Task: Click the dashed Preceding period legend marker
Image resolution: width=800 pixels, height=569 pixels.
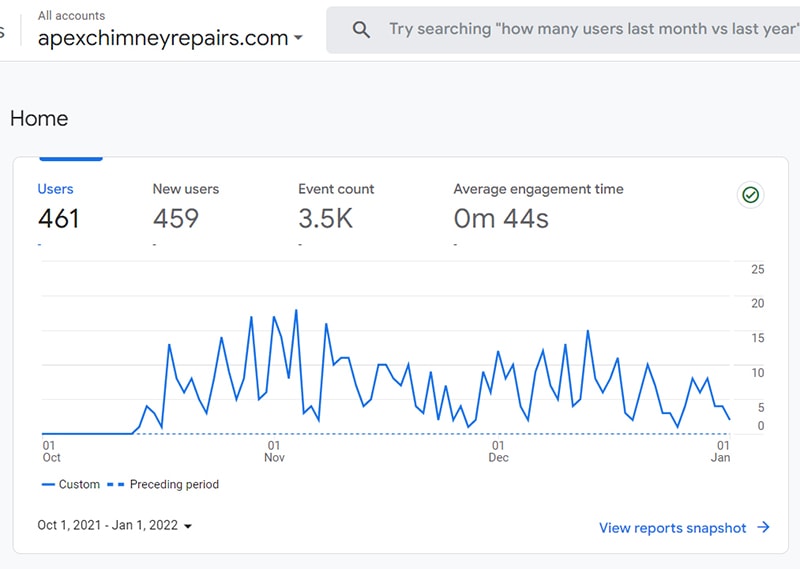Action: 115,485
